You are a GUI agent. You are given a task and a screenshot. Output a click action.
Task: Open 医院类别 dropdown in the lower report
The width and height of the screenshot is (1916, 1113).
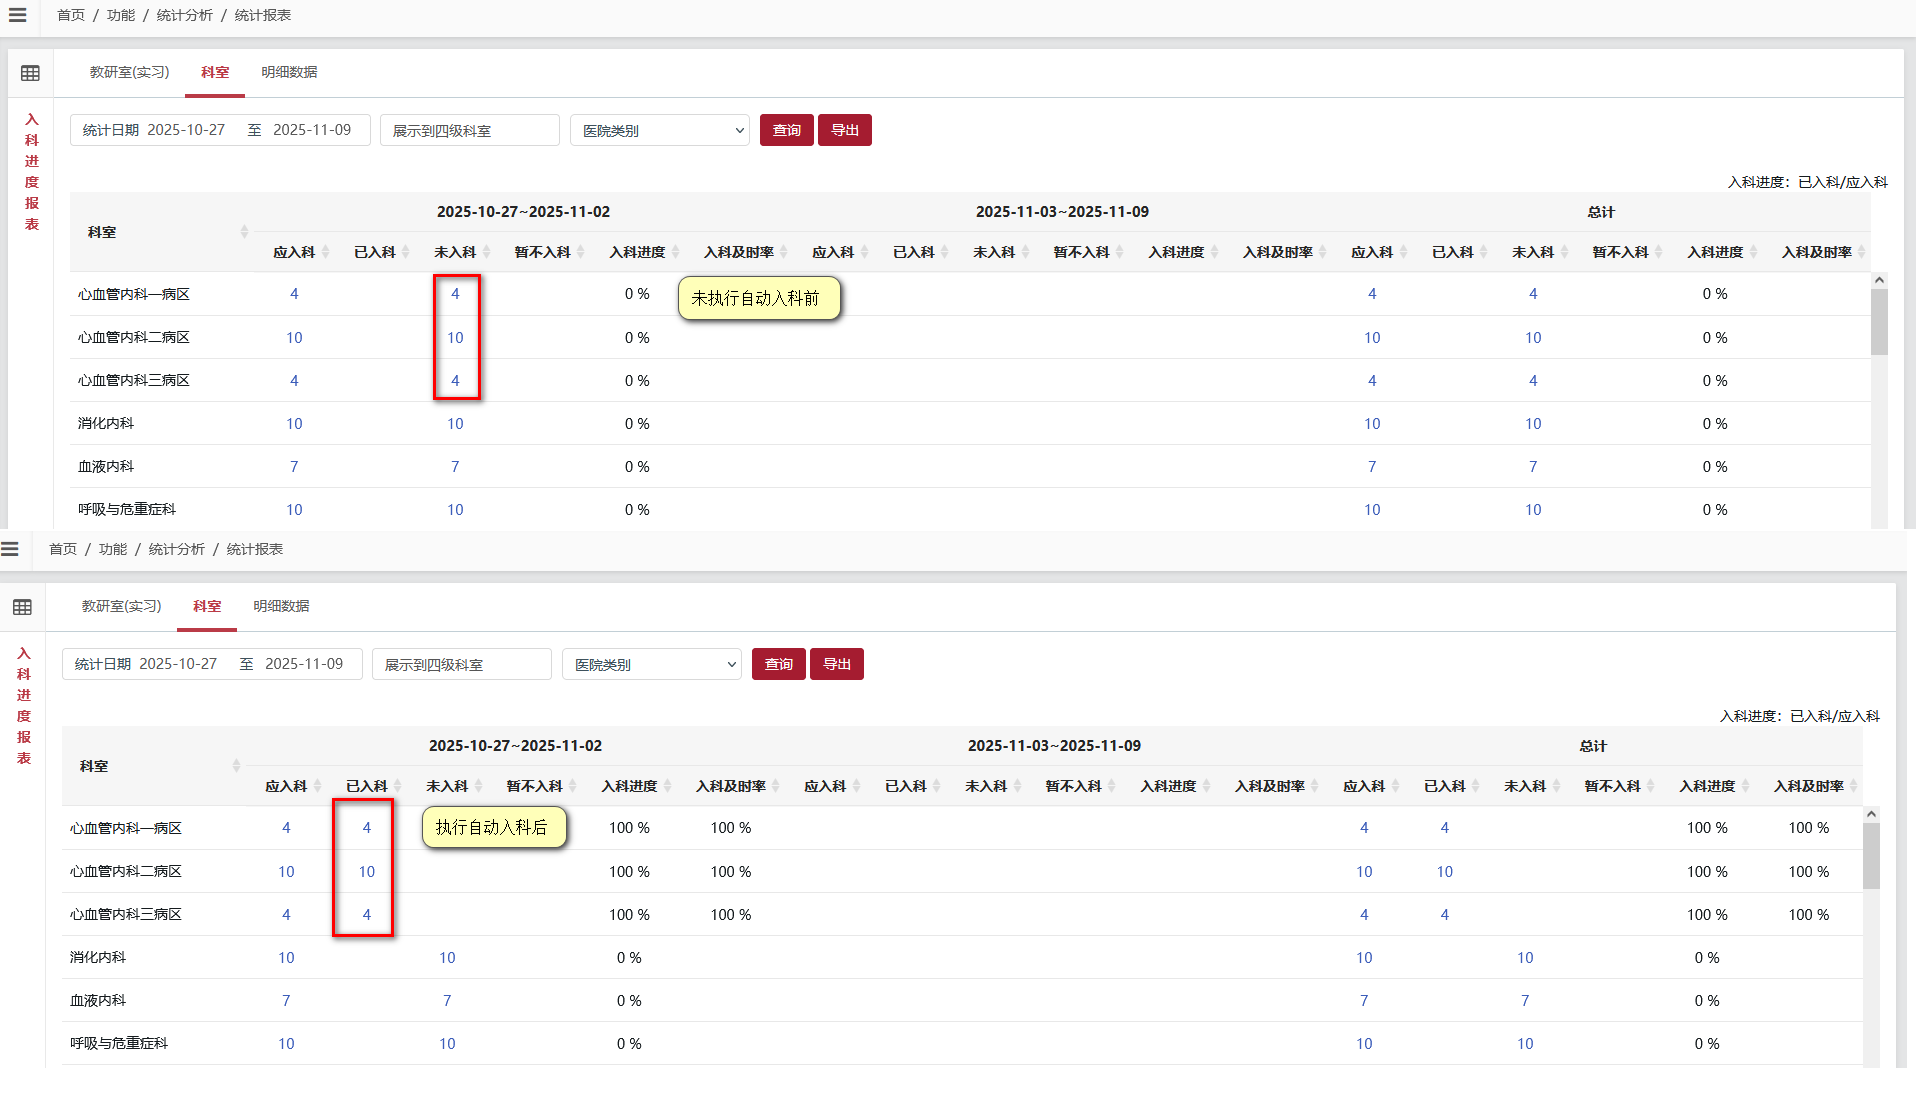pyautogui.click(x=652, y=664)
